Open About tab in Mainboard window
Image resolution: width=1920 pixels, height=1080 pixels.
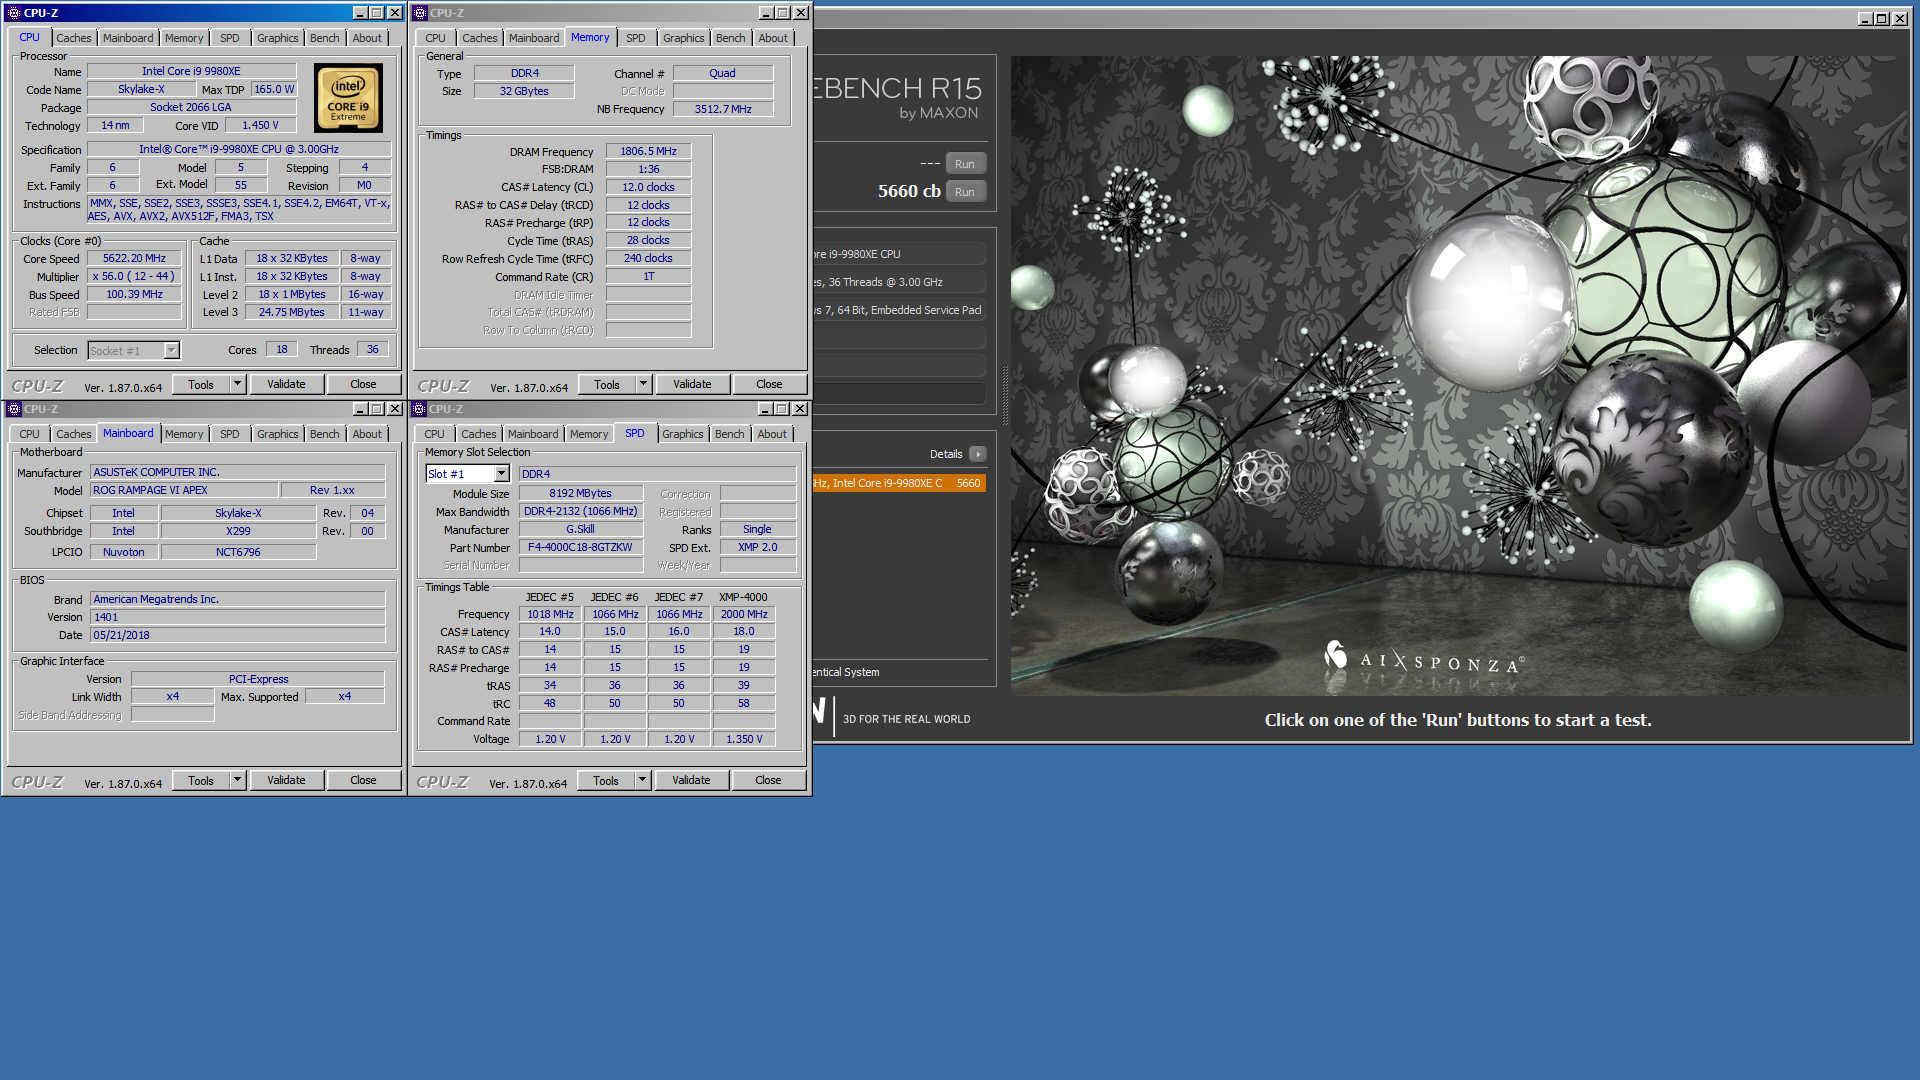coord(367,434)
